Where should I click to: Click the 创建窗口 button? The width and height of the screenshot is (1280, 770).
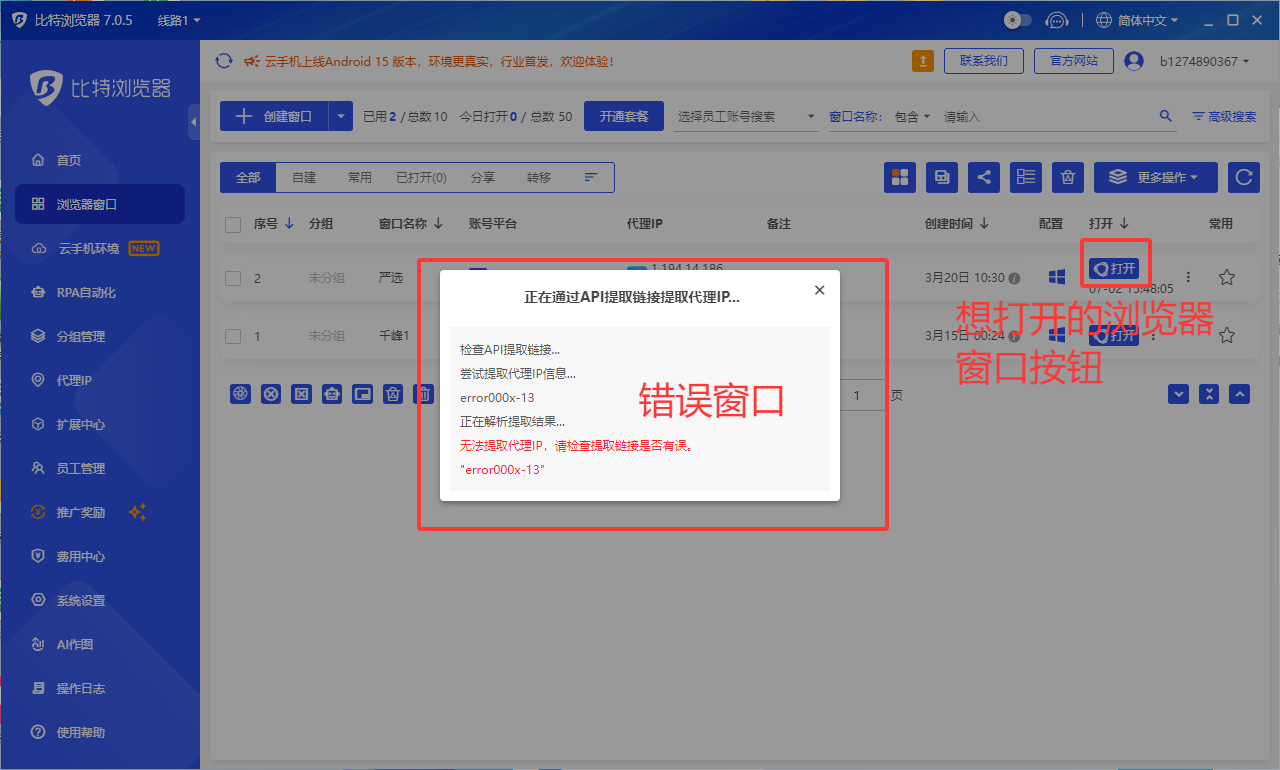274,116
